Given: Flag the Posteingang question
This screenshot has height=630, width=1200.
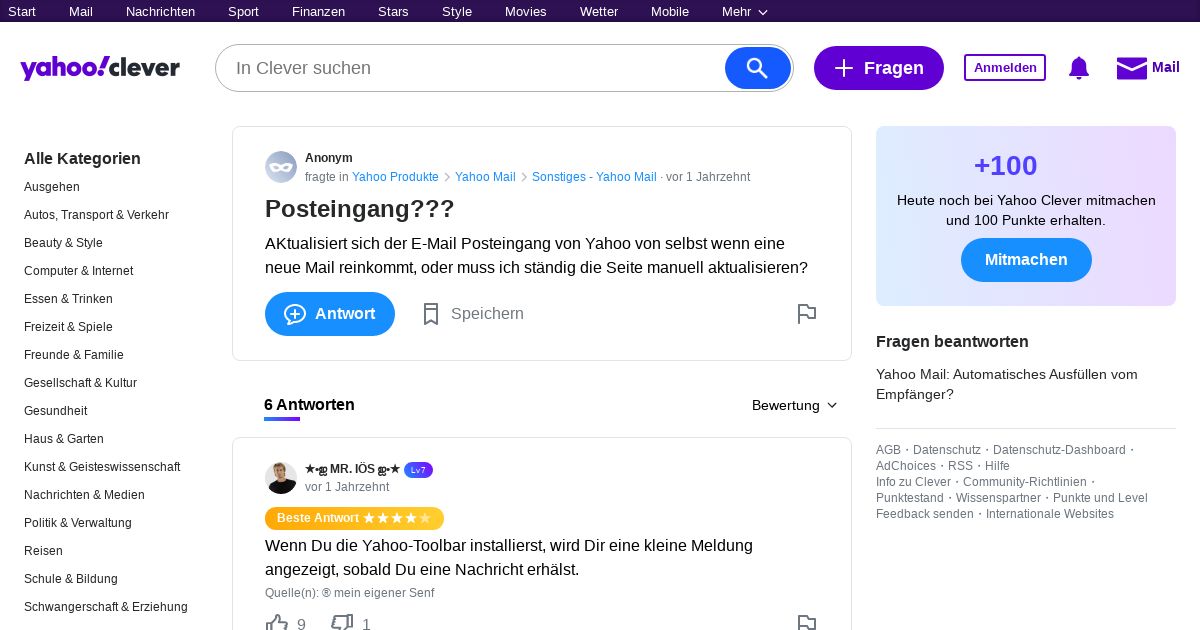Looking at the screenshot, I should click(807, 314).
